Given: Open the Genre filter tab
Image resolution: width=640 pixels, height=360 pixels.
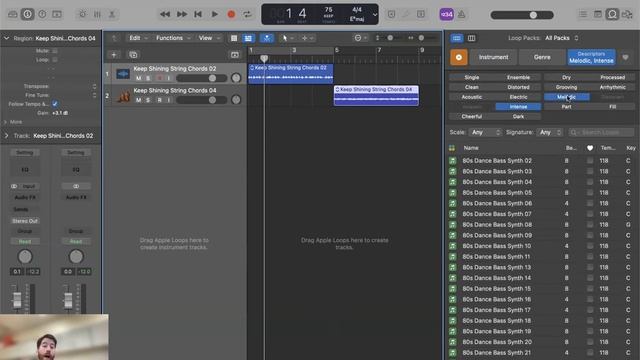Looking at the screenshot, I should pos(542,57).
